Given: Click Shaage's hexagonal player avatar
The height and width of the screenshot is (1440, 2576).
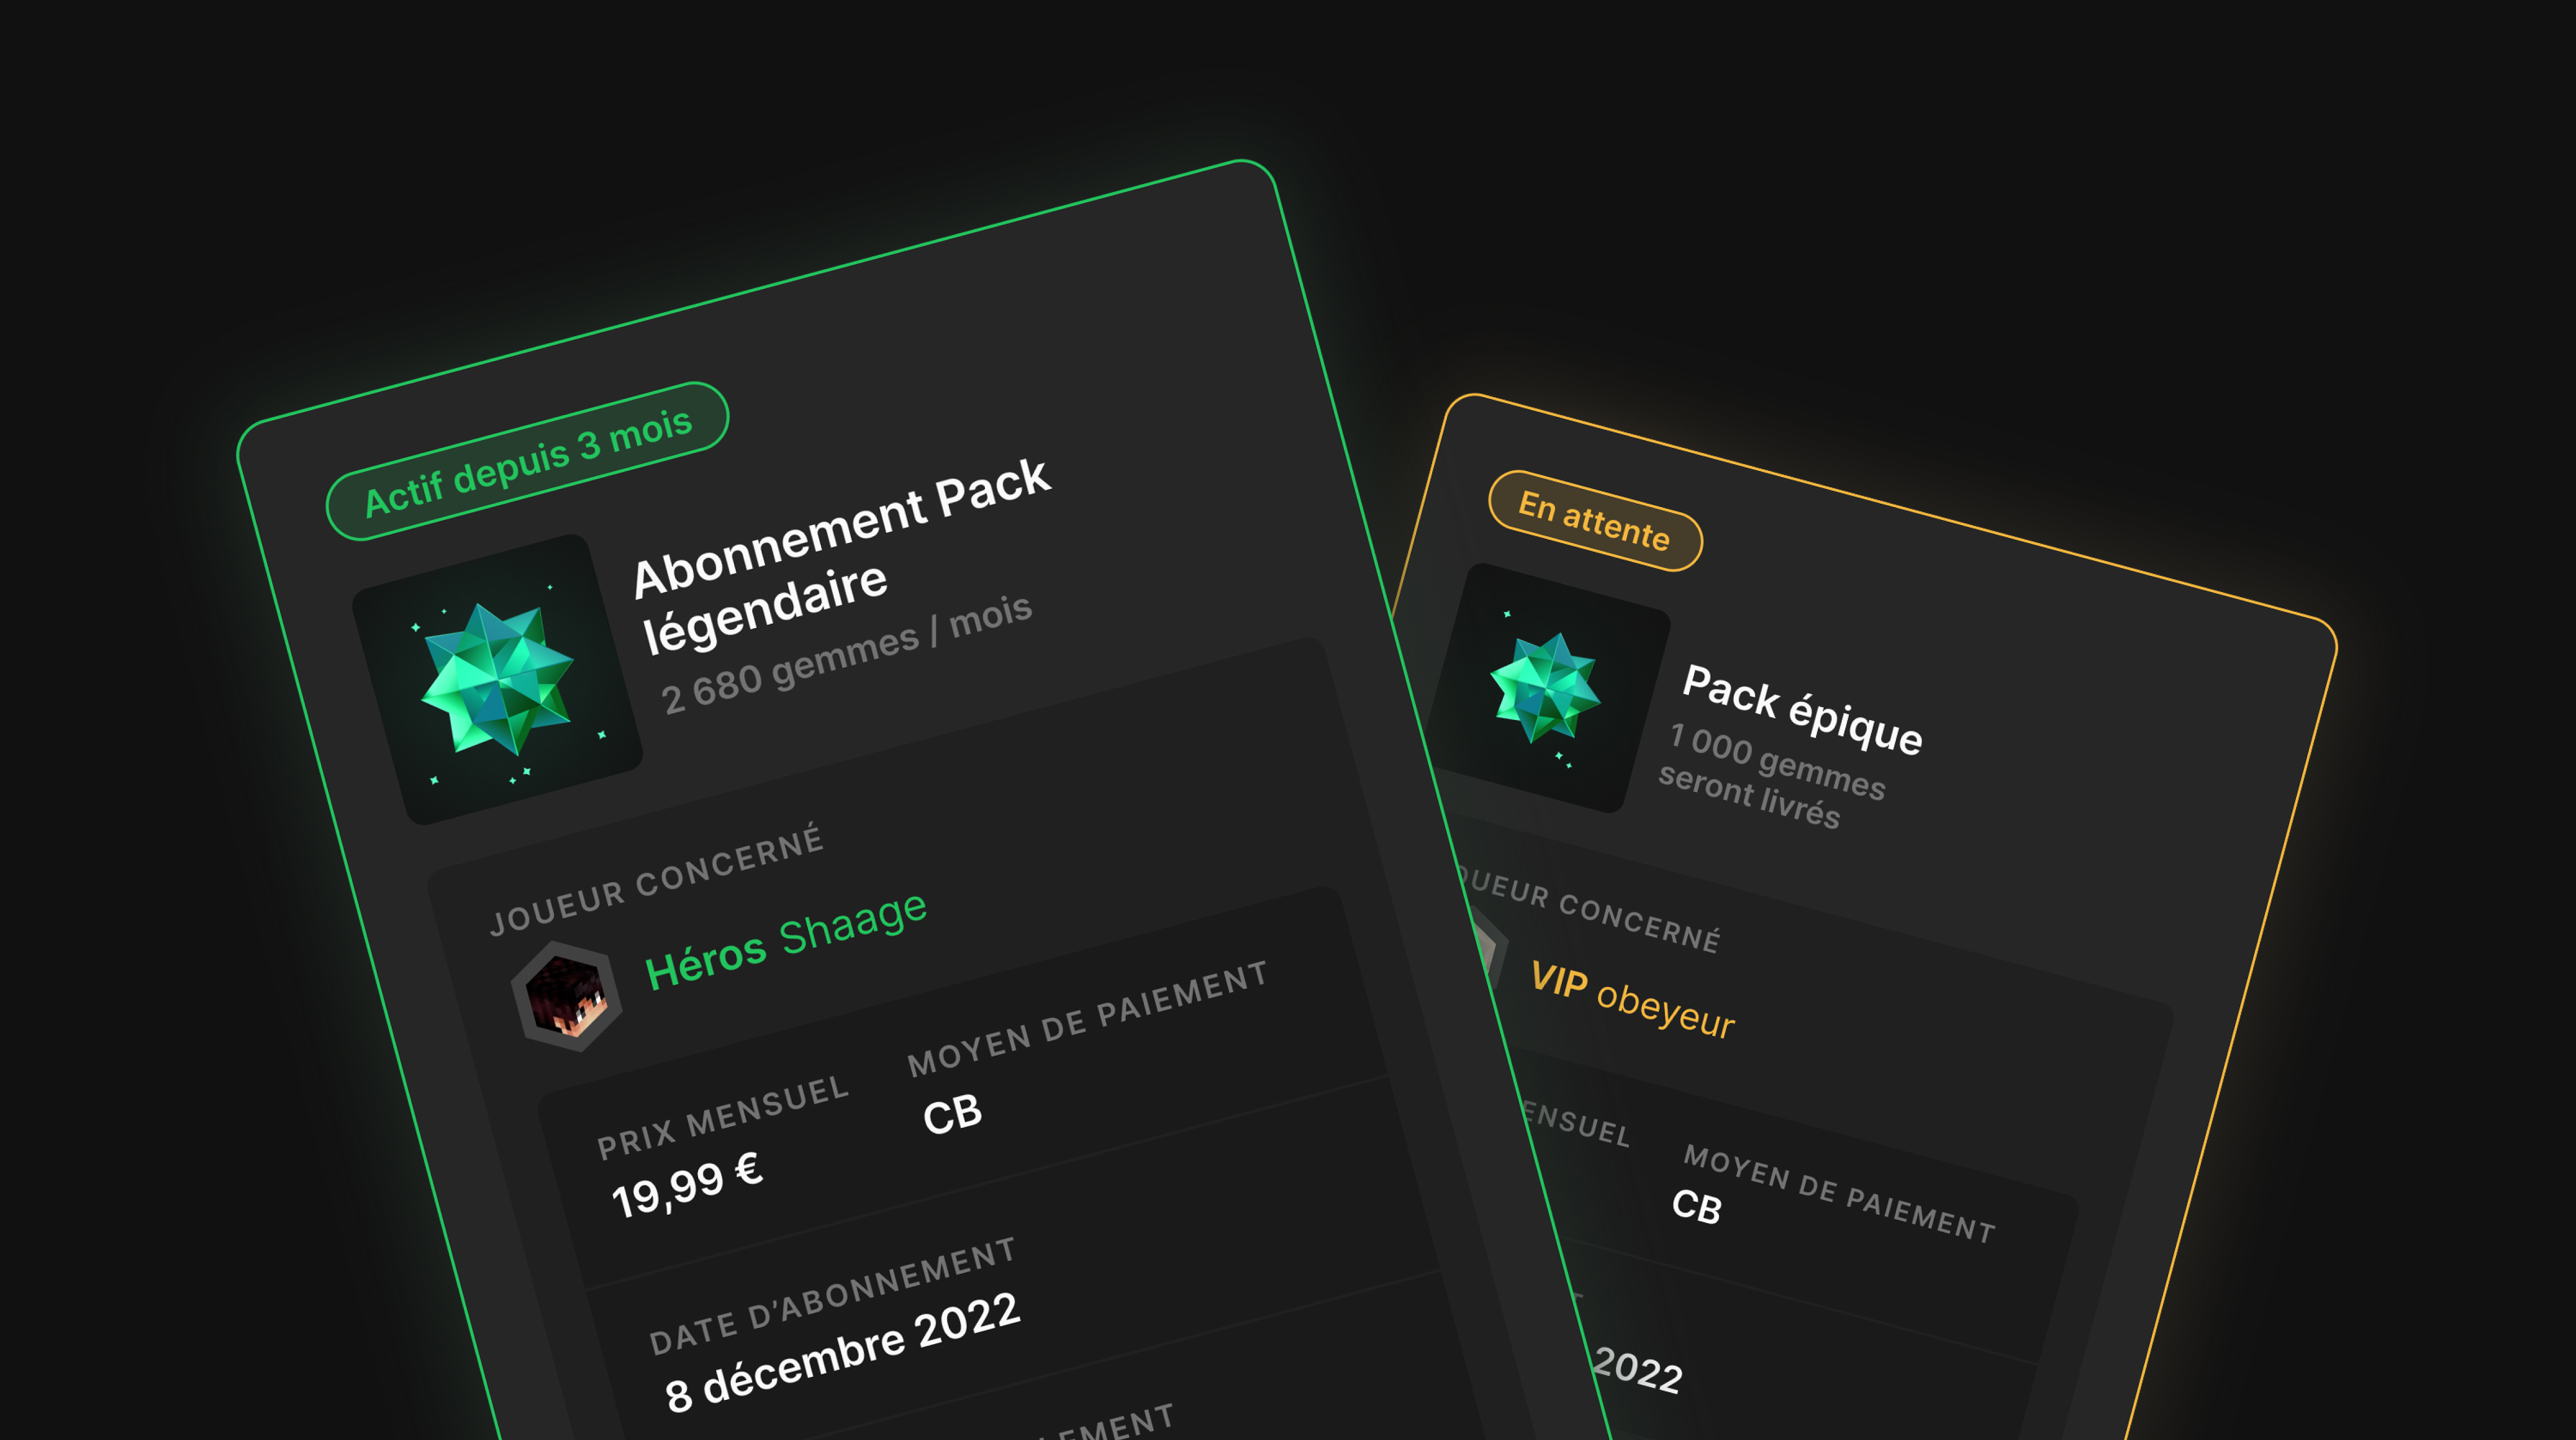Looking at the screenshot, I should point(567,996).
